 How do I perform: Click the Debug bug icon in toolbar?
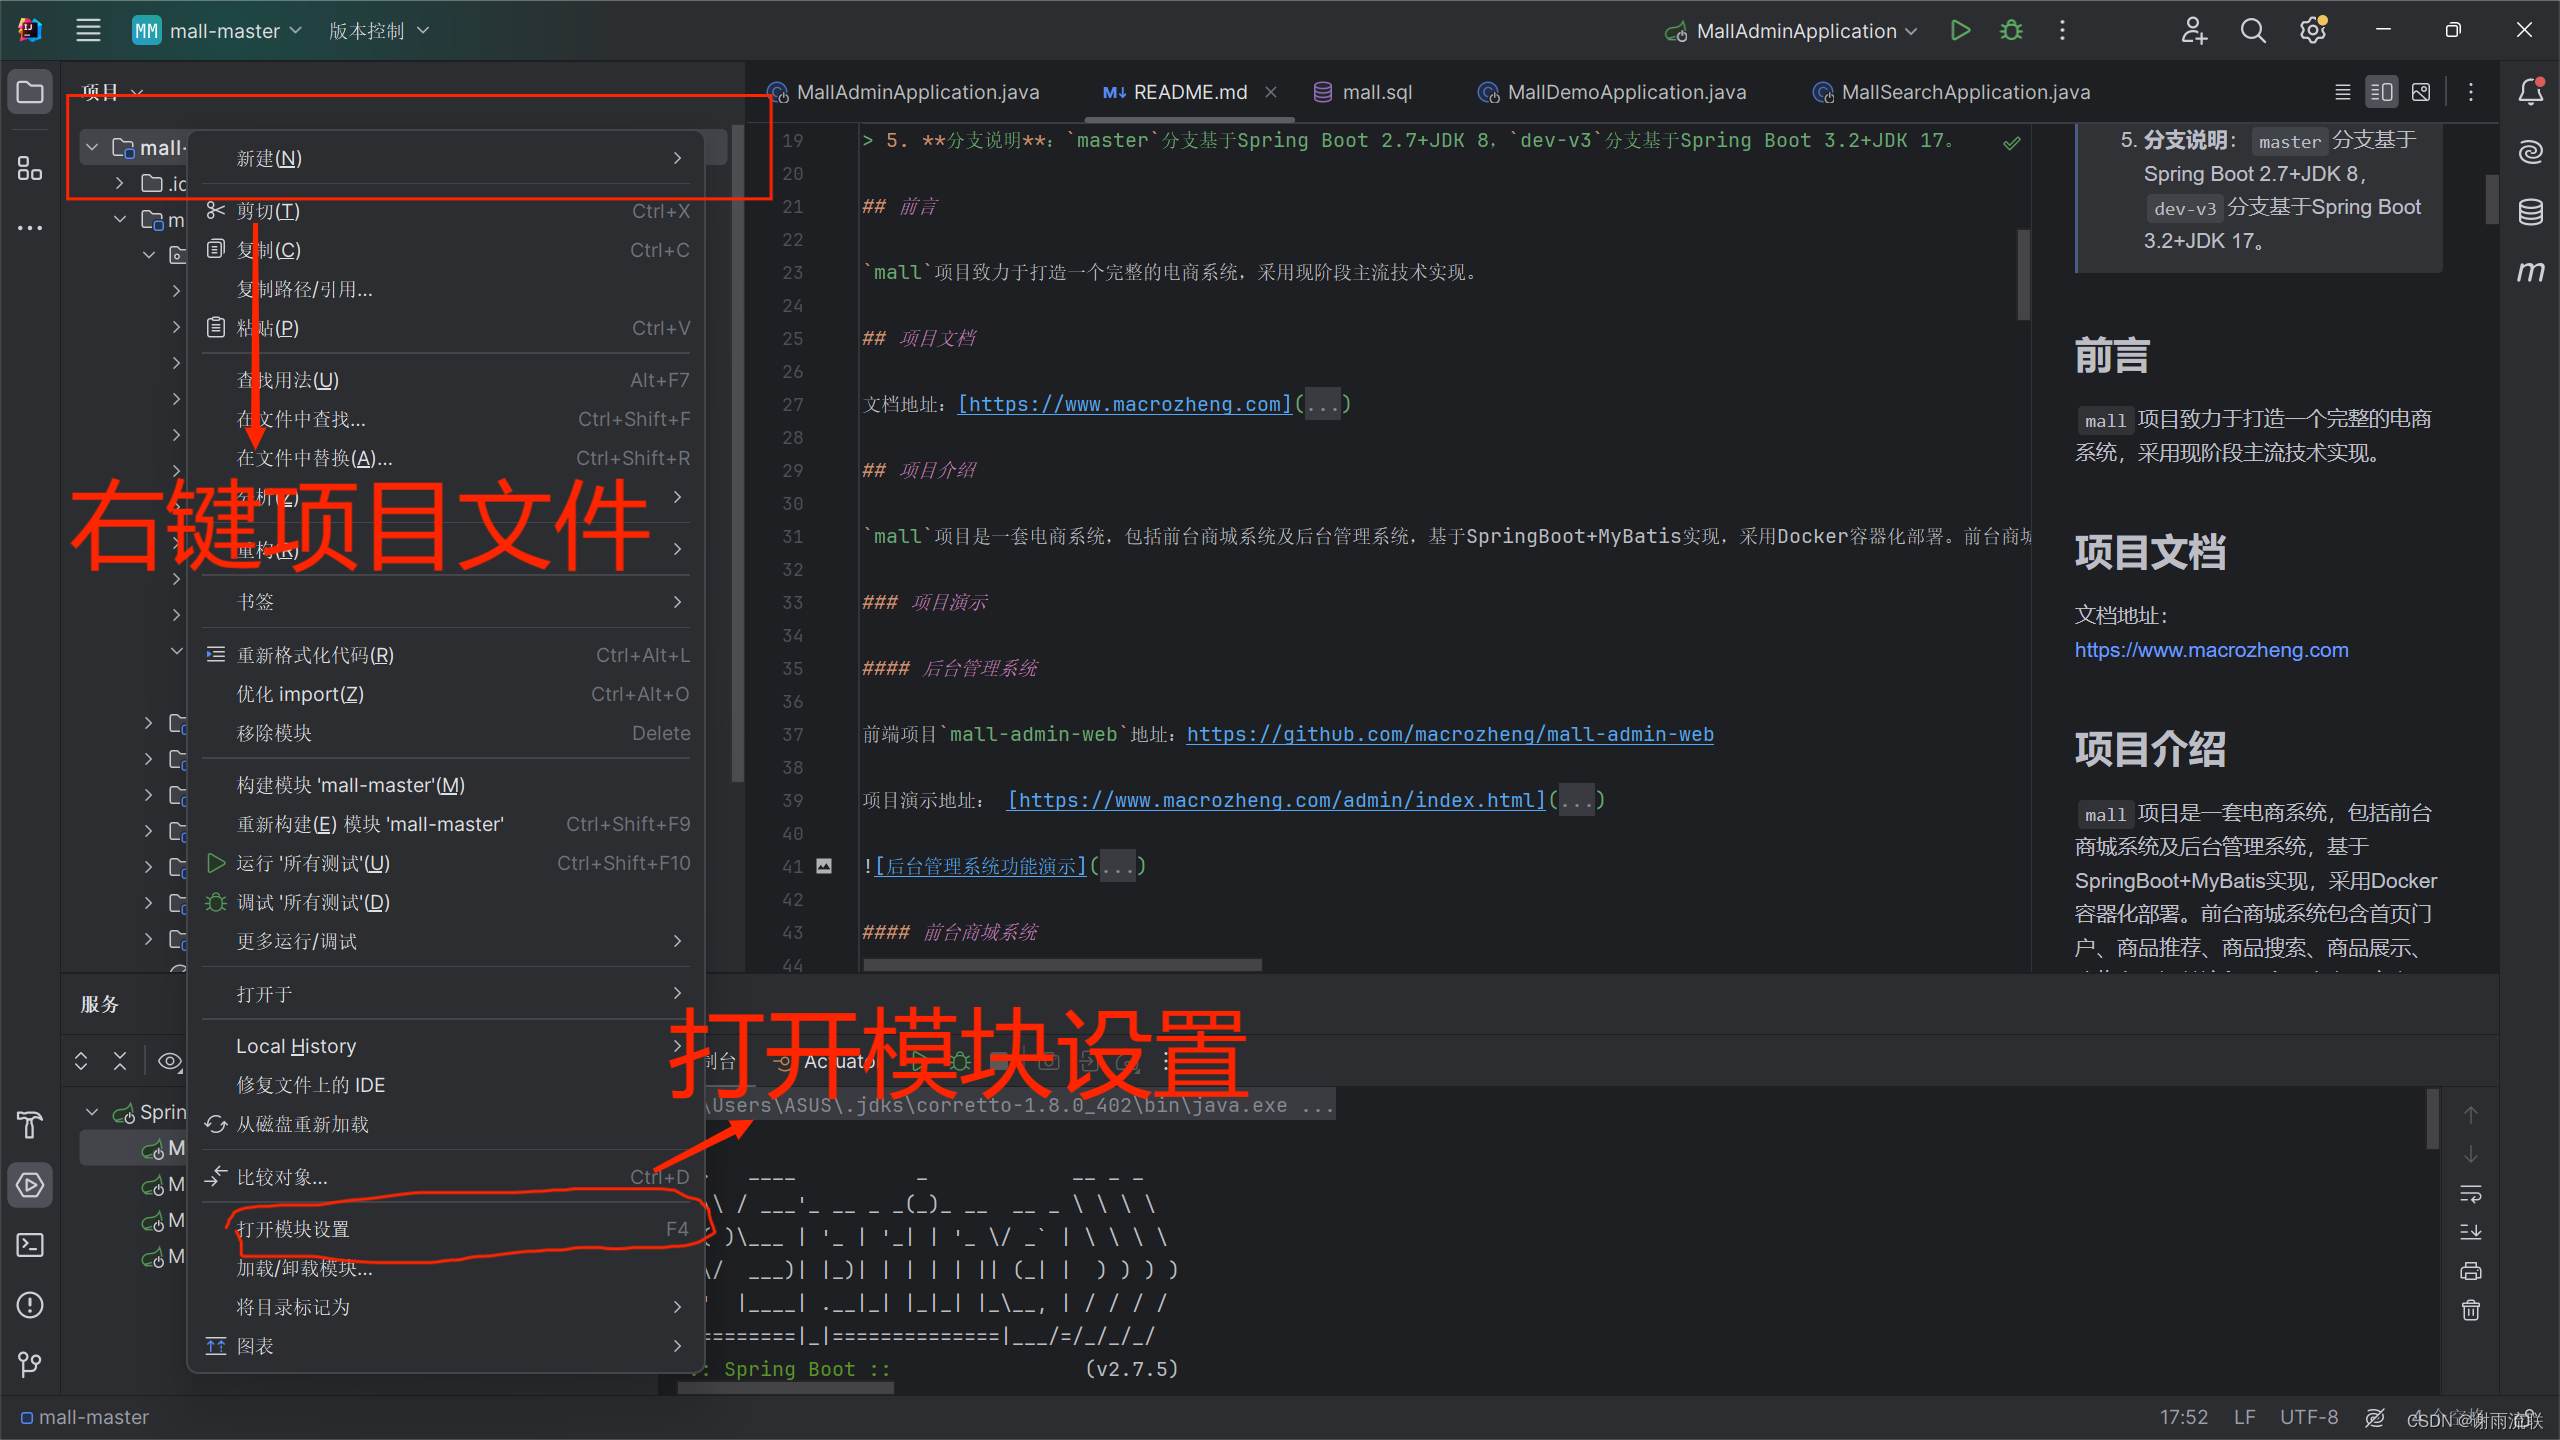tap(2011, 30)
